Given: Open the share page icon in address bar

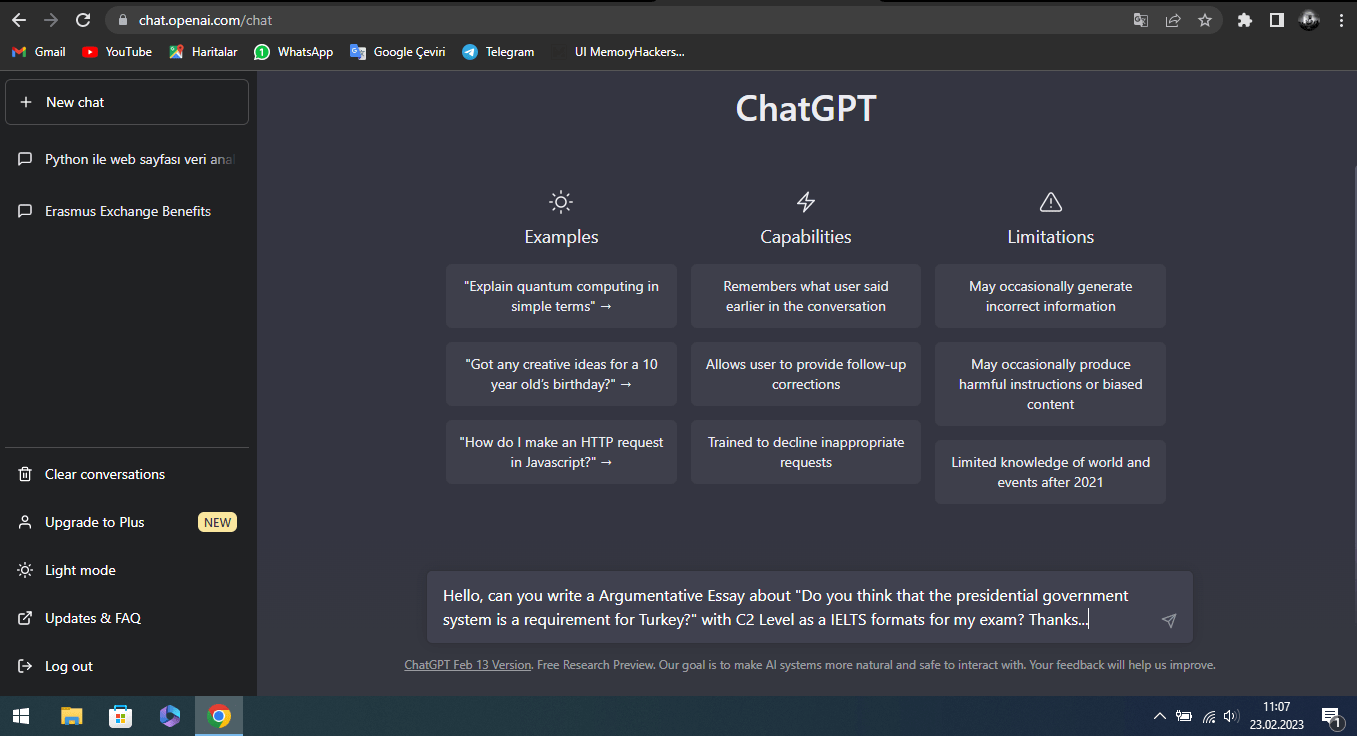Looking at the screenshot, I should point(1173,20).
